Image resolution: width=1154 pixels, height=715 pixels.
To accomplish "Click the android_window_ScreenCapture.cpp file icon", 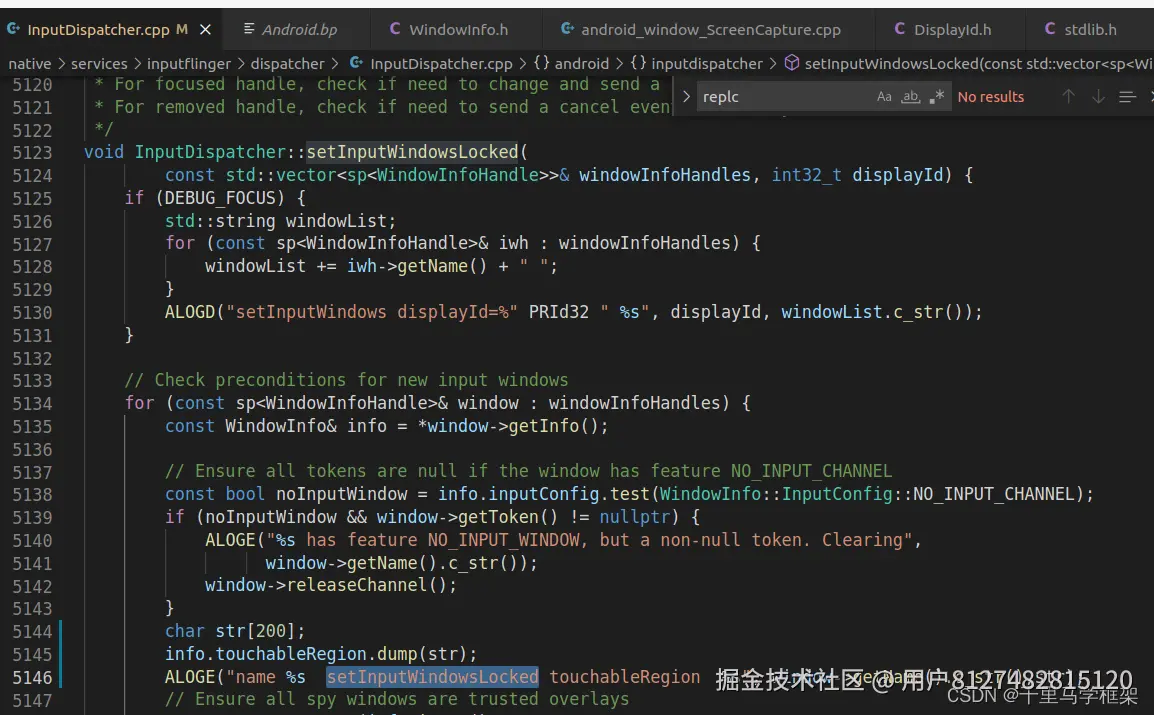I will pyautogui.click(x=567, y=29).
